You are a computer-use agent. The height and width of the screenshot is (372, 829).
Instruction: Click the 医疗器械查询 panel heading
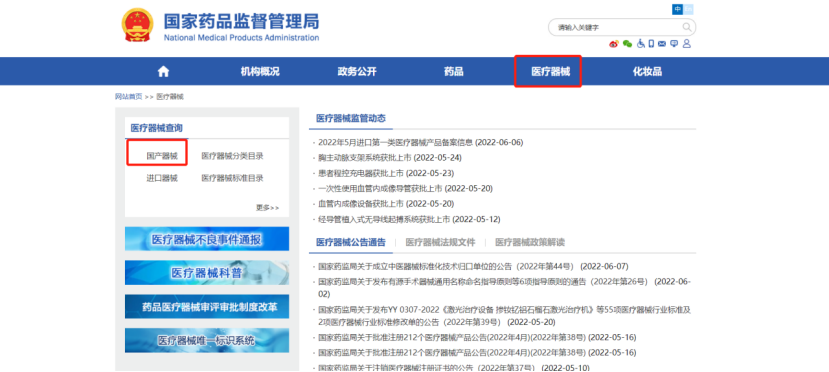[156, 128]
